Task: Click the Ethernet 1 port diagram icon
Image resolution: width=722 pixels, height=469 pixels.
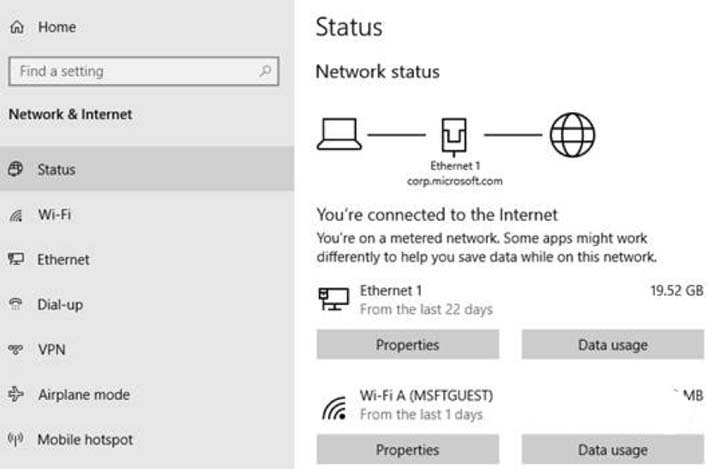Action: 455,134
